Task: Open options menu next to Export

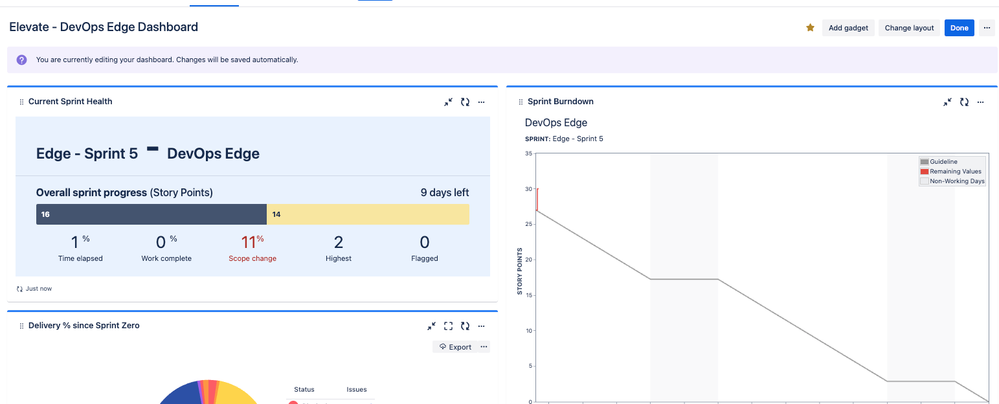Action: pyautogui.click(x=484, y=347)
